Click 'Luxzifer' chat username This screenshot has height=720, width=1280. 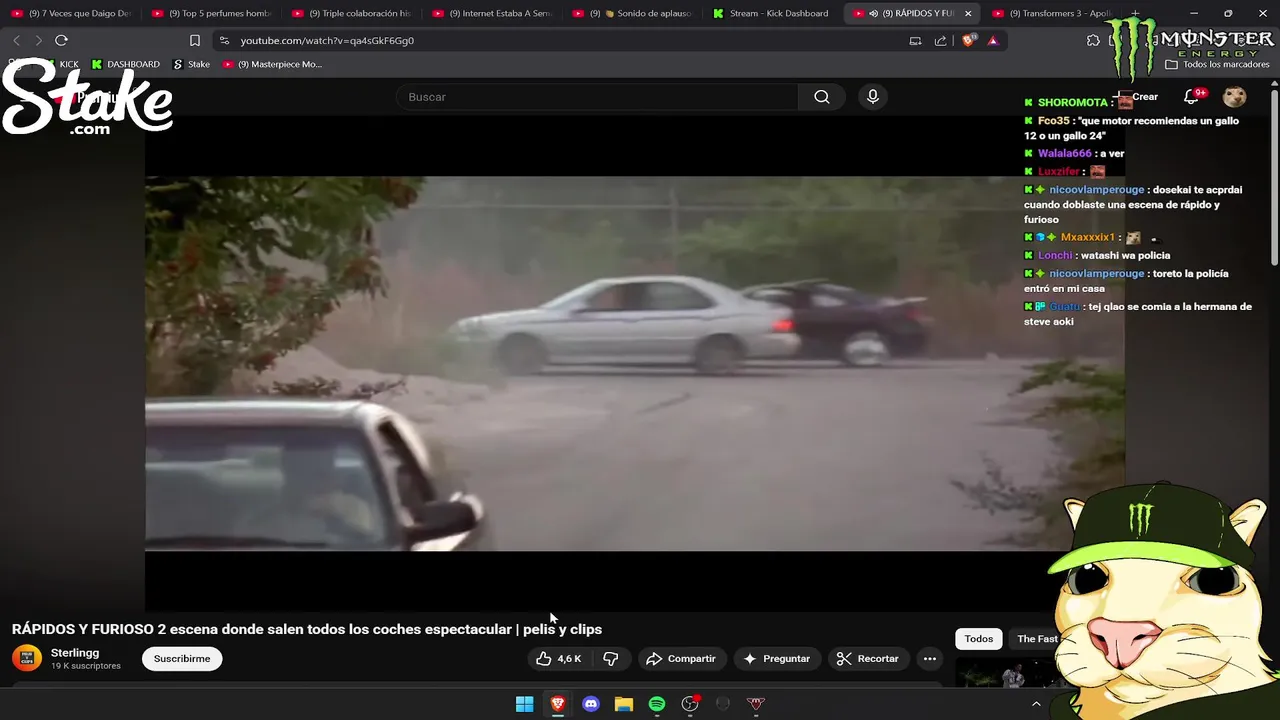click(1059, 172)
